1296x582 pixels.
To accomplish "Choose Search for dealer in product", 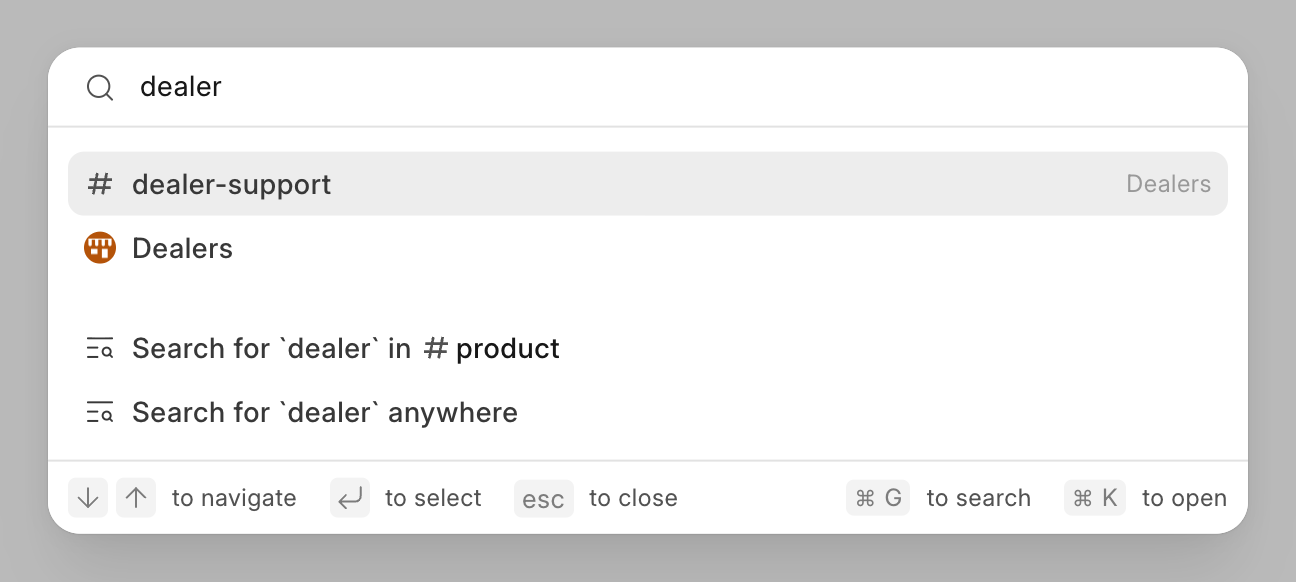I will pyautogui.click(x=648, y=349).
